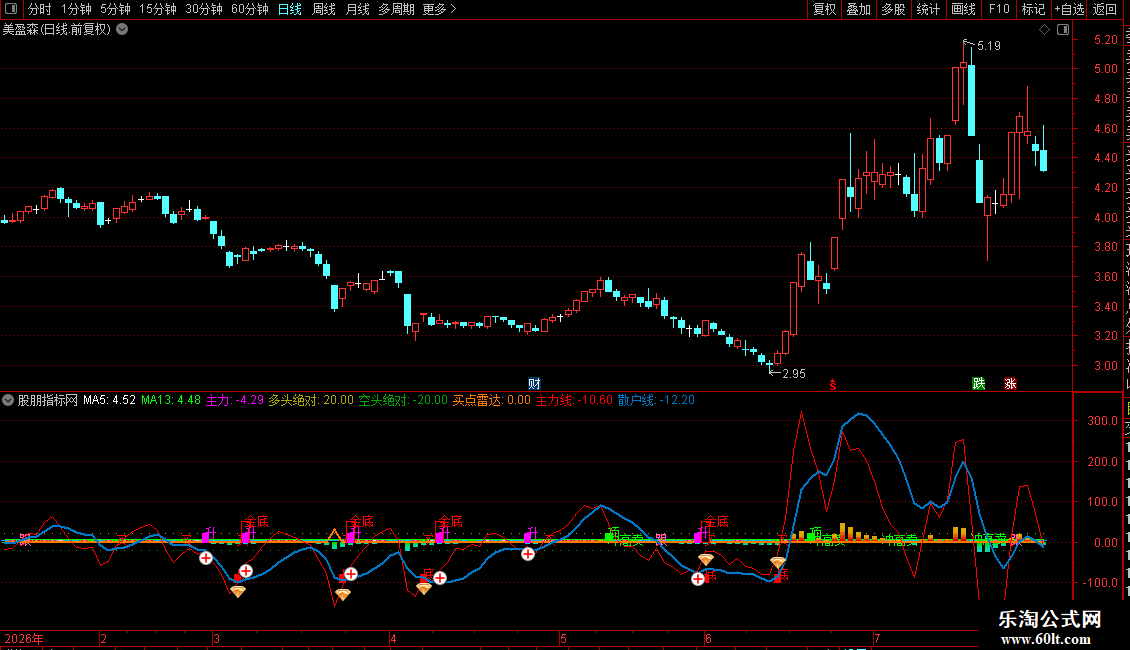Image resolution: width=1130 pixels, height=650 pixels.
Task: Click the 复权 button
Action: [824, 9]
